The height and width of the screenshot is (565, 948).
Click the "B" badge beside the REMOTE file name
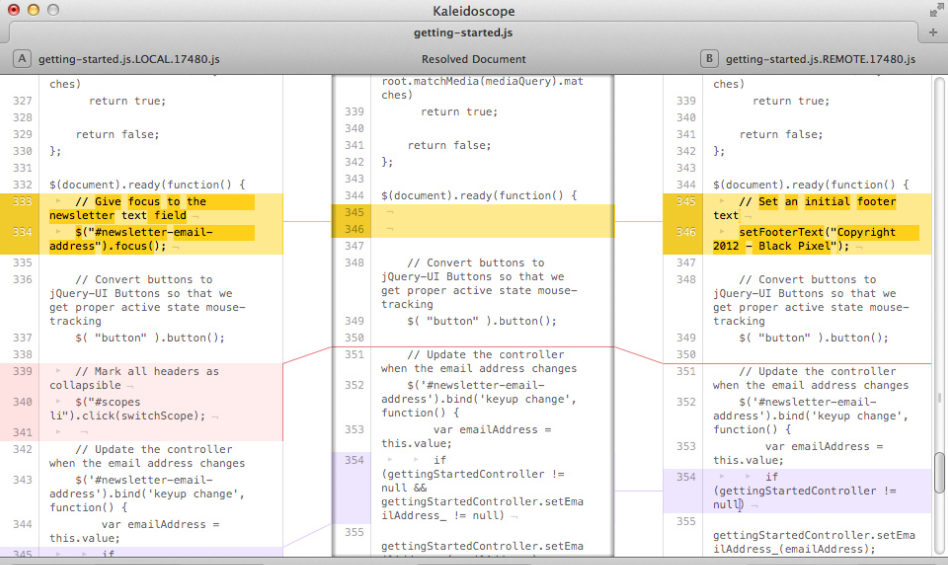709,59
